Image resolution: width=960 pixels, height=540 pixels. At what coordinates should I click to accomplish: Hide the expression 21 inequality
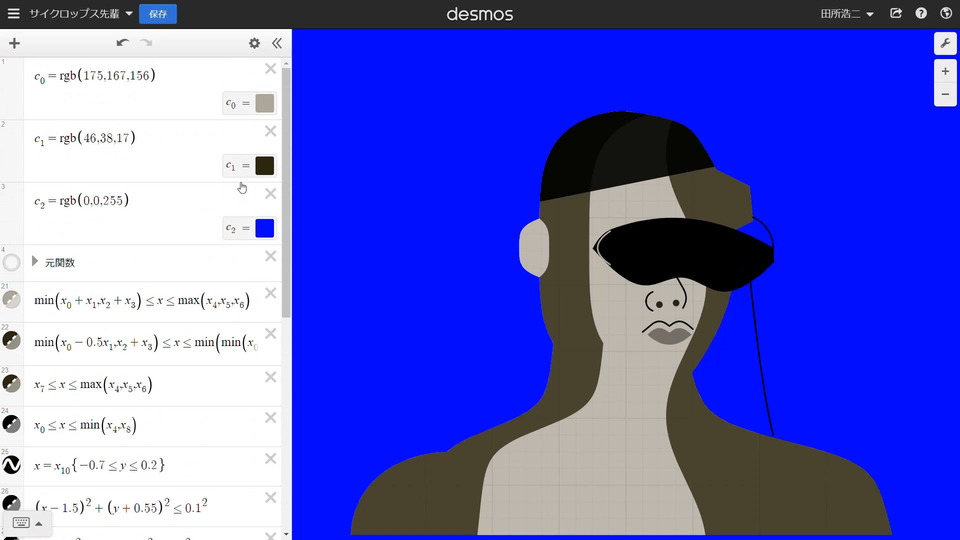click(12, 300)
